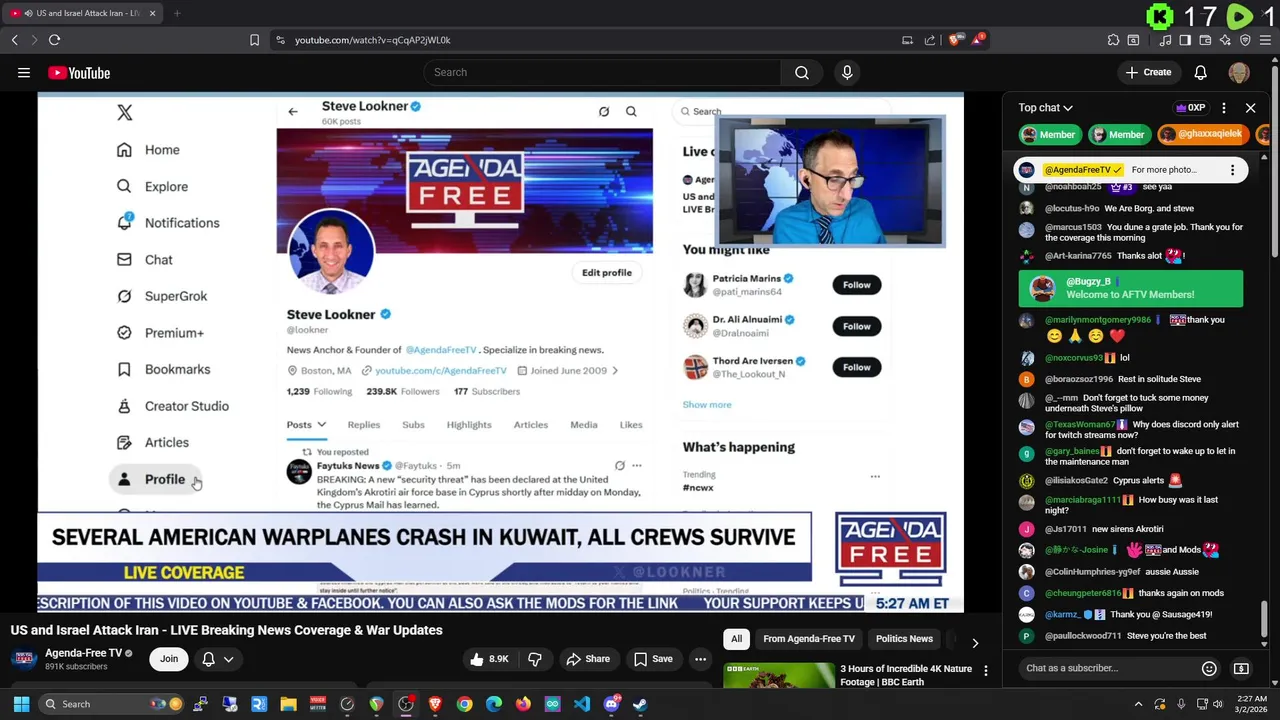This screenshot has width=1280, height=720.
Task: Toggle the microphone icon in system tray
Action: click(x=1181, y=704)
